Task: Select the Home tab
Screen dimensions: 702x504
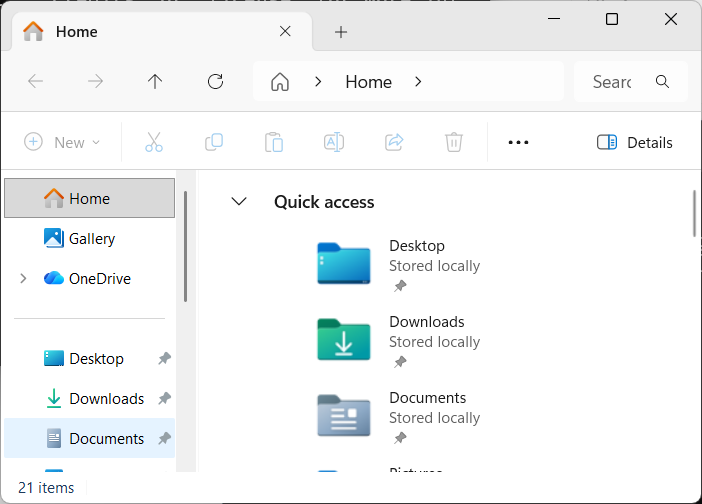Action: coord(162,32)
